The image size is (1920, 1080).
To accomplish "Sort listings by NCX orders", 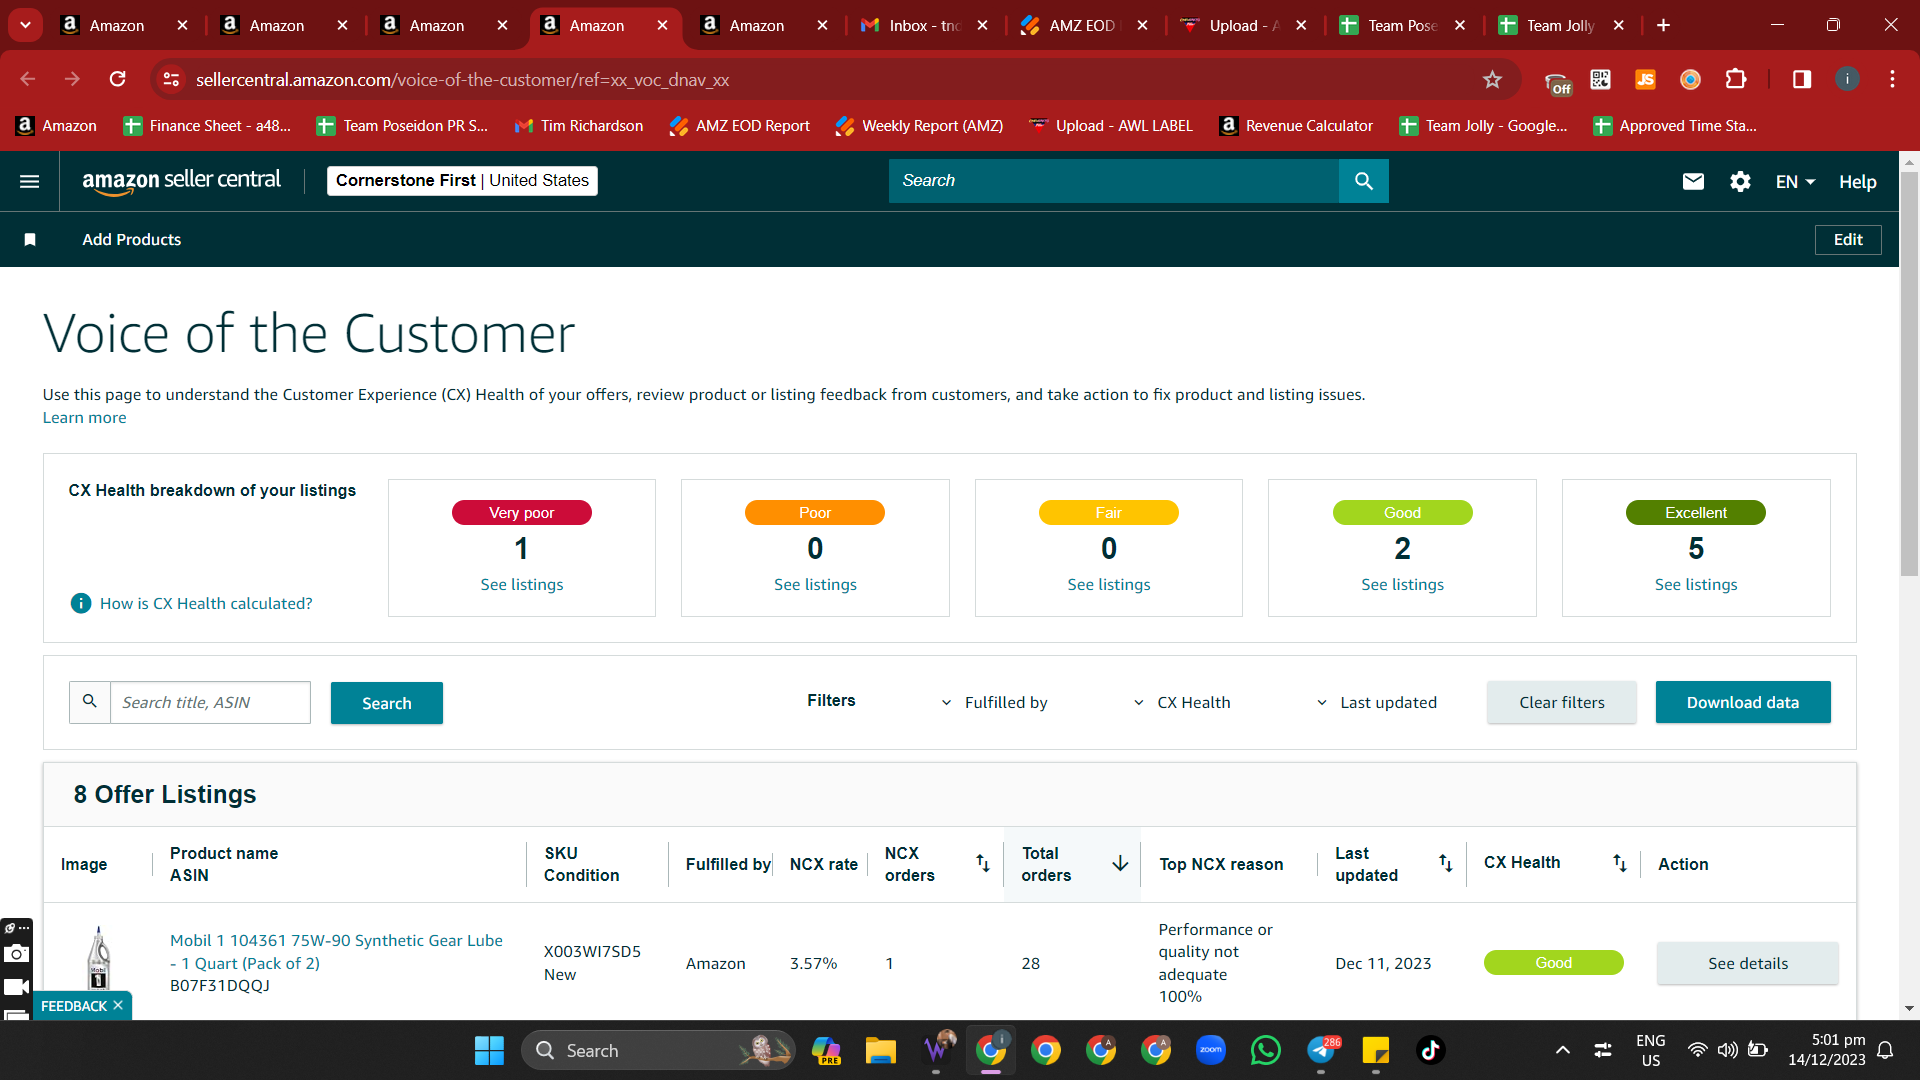I will click(983, 863).
